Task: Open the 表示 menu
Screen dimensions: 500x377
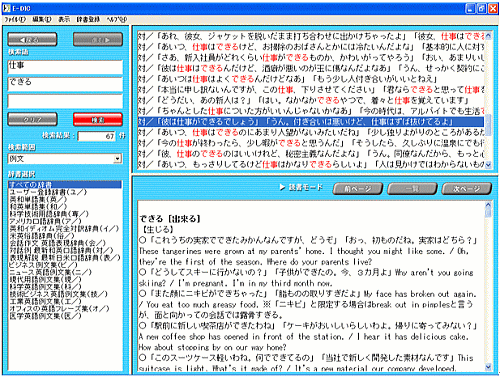Action: coord(64,19)
